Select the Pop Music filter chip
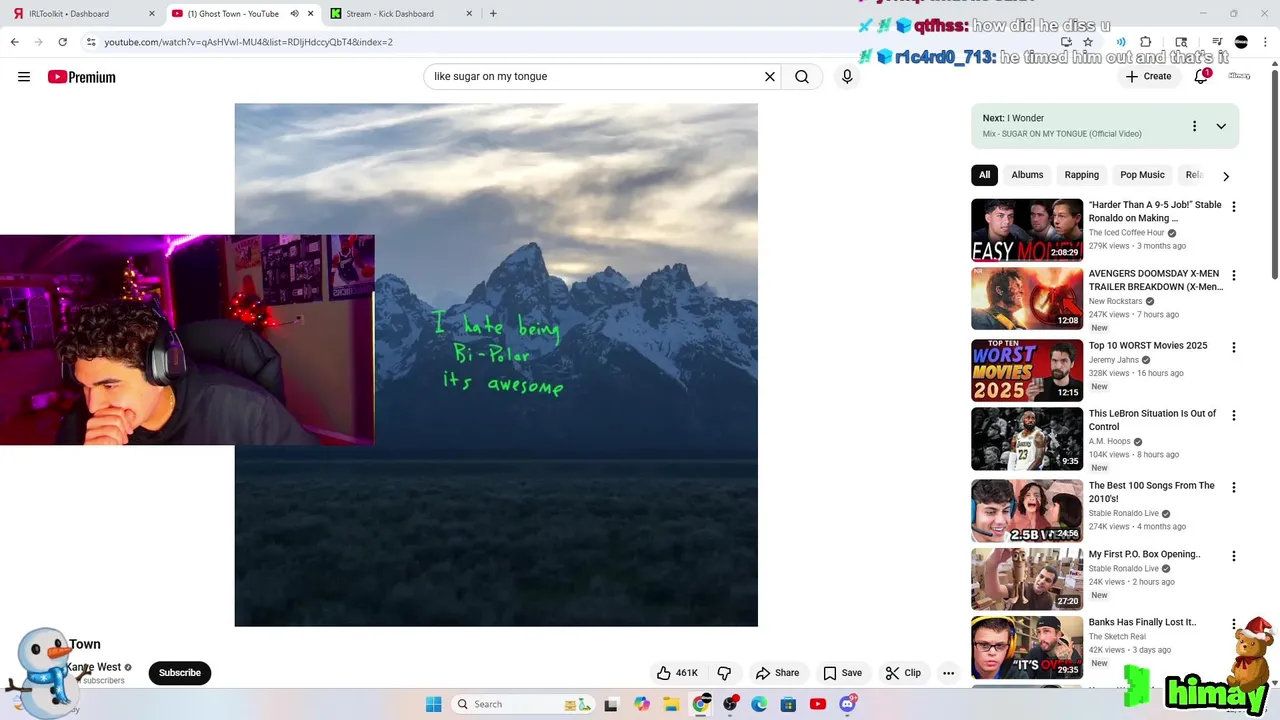This screenshot has width=1280, height=720. 1142,175
